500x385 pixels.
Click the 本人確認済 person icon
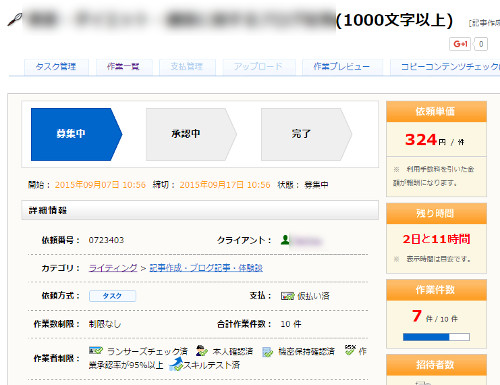(202, 351)
